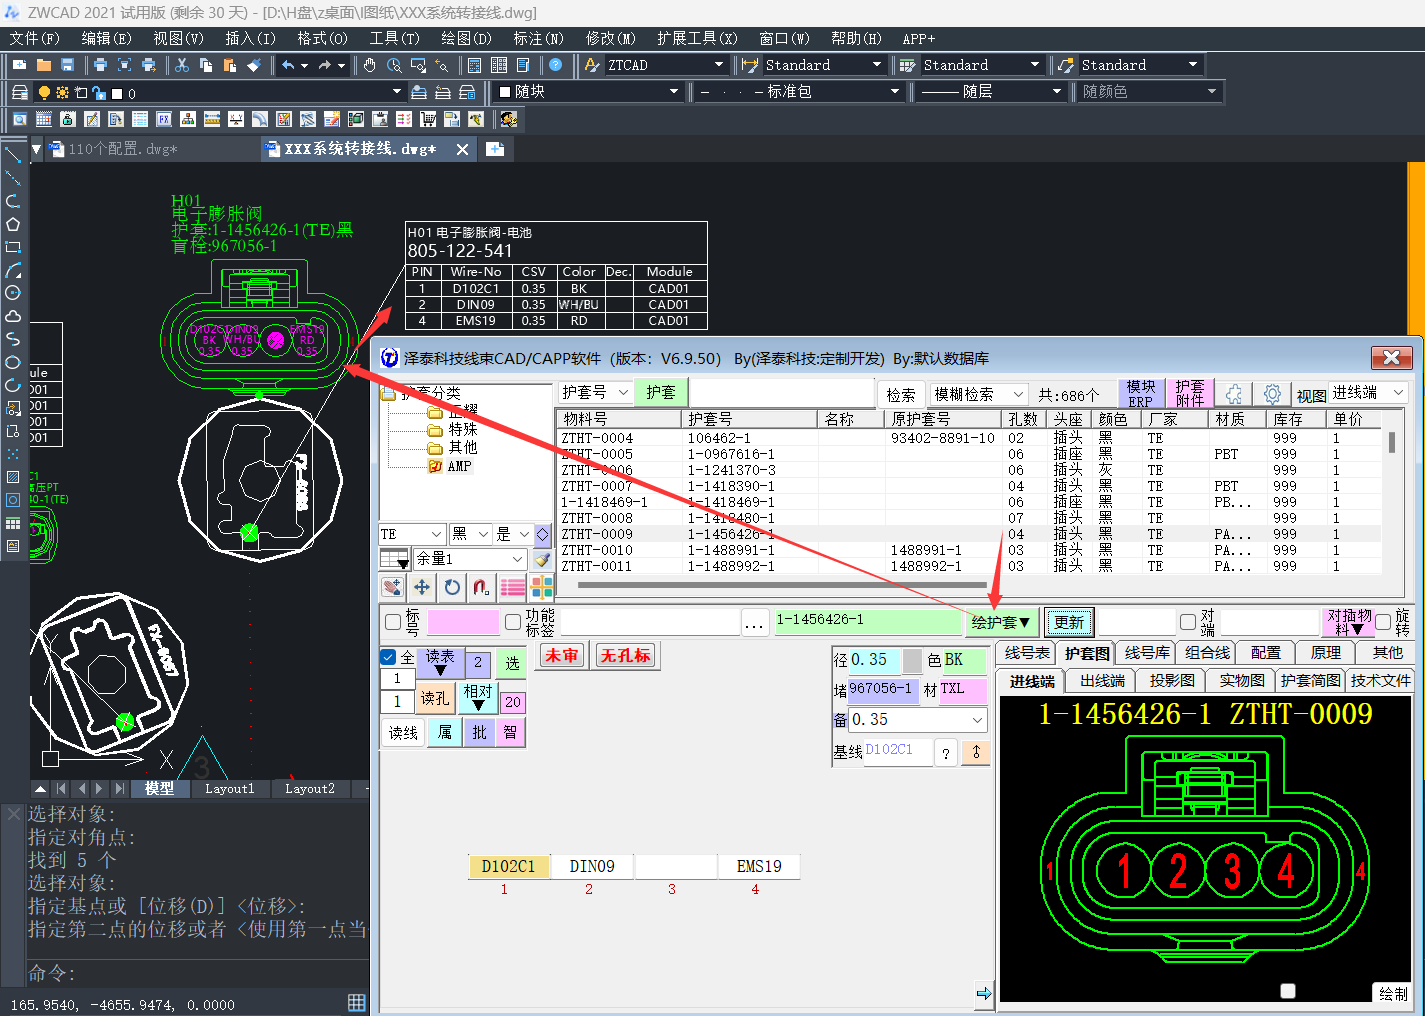Open the help question mark icon
Viewport: 1425px width, 1016px height.
tap(556, 65)
